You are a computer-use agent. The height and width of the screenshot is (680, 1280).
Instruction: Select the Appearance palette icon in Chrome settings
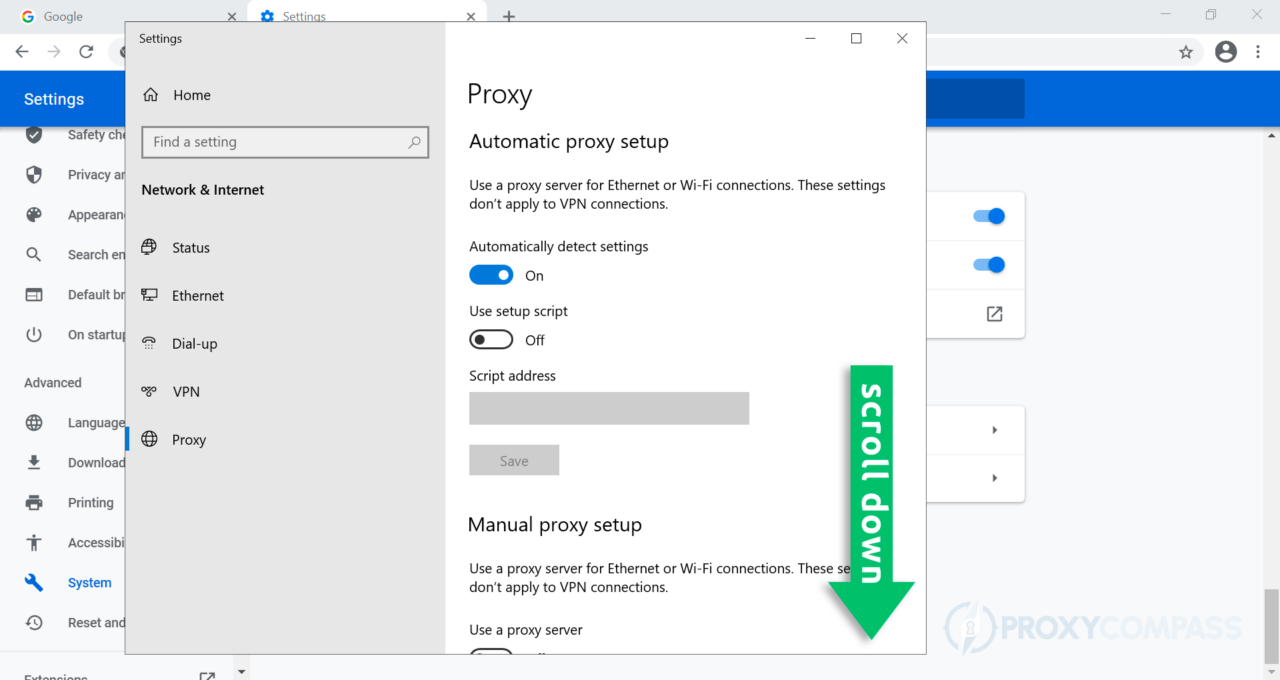tap(31, 214)
